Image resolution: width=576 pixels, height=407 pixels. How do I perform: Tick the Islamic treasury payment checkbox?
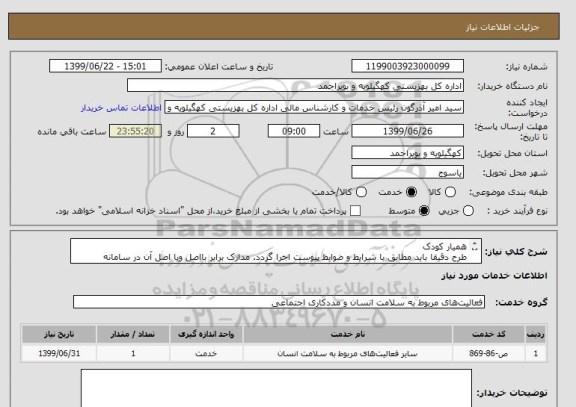point(355,211)
